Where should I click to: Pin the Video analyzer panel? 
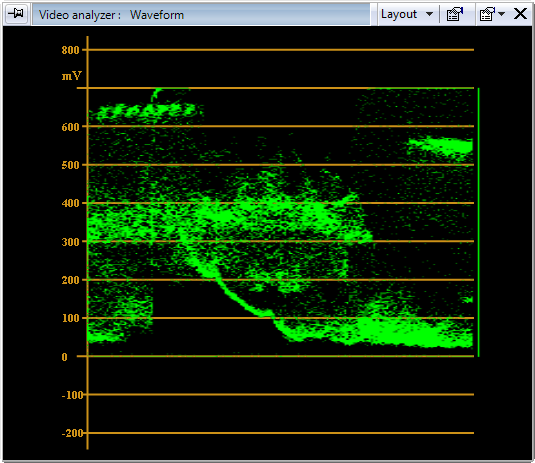[16, 14]
